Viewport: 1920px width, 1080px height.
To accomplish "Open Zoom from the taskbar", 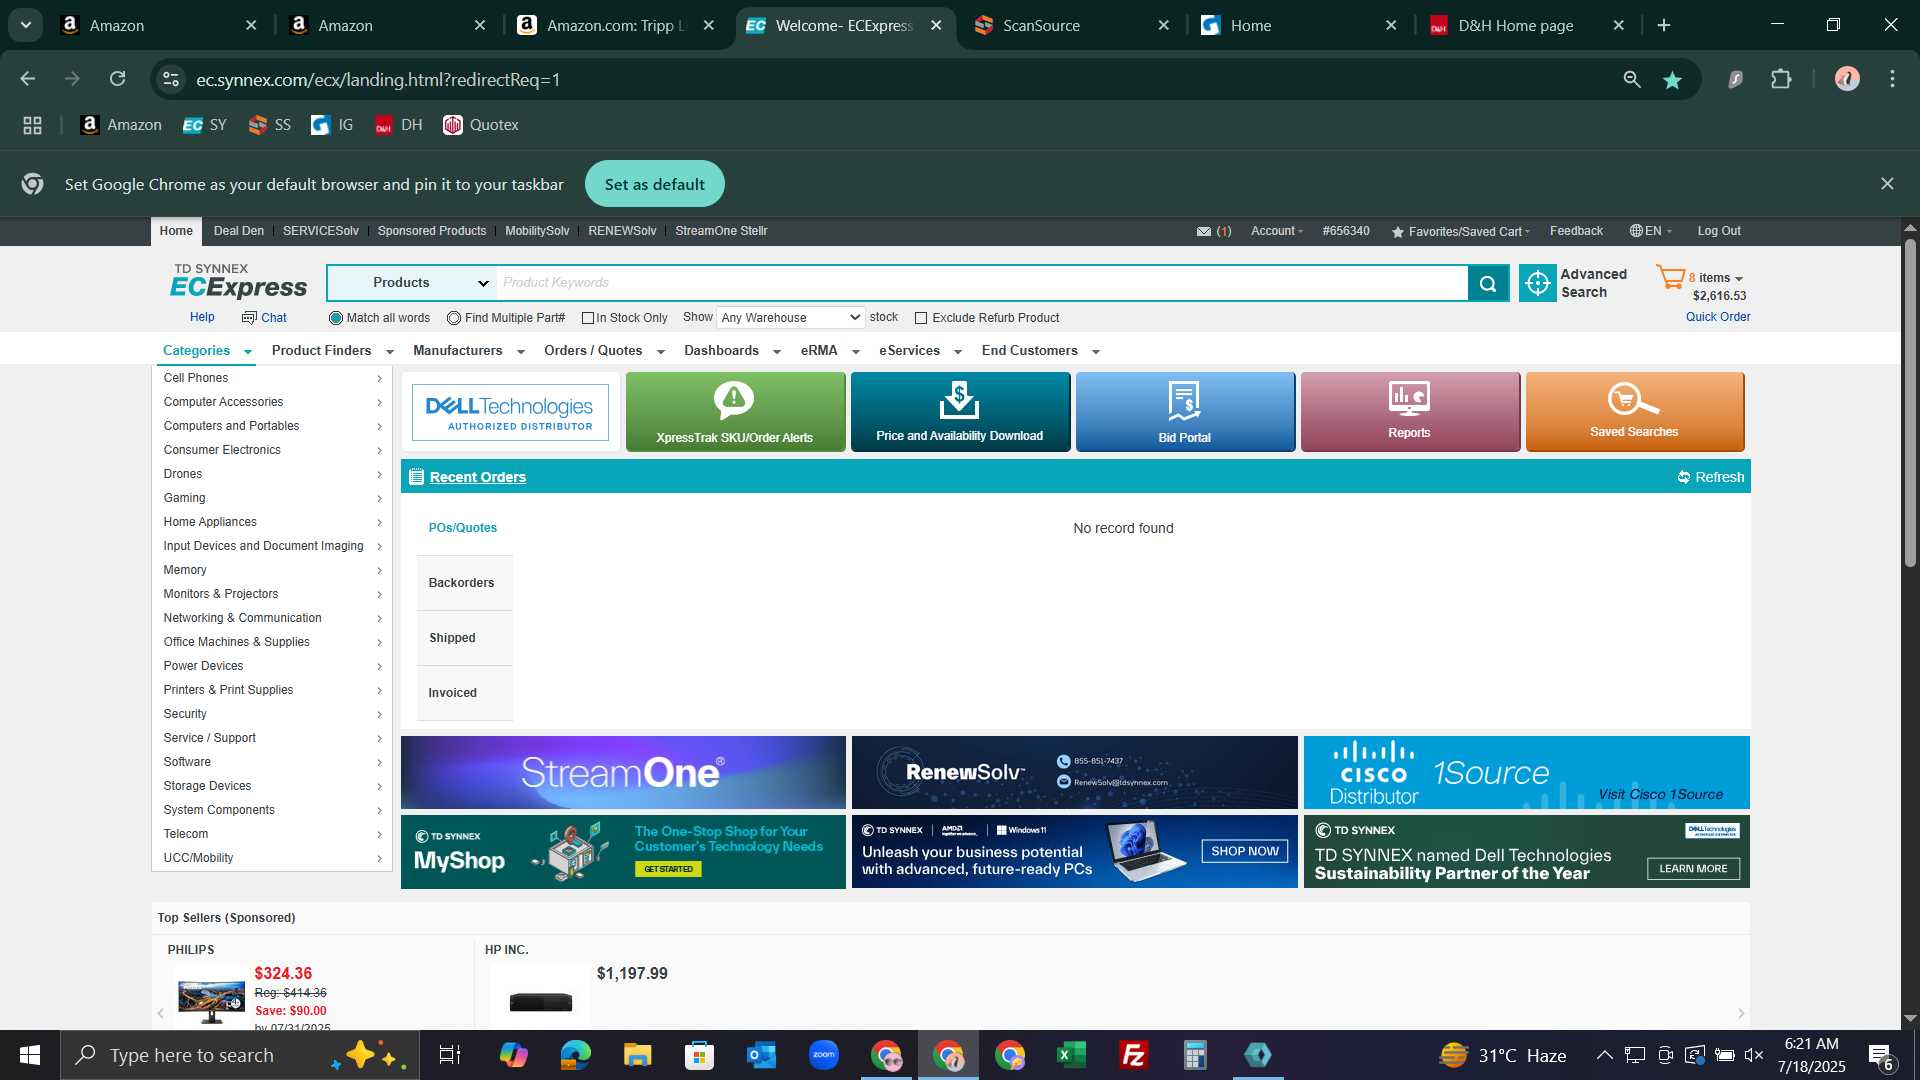I will coord(823,1055).
